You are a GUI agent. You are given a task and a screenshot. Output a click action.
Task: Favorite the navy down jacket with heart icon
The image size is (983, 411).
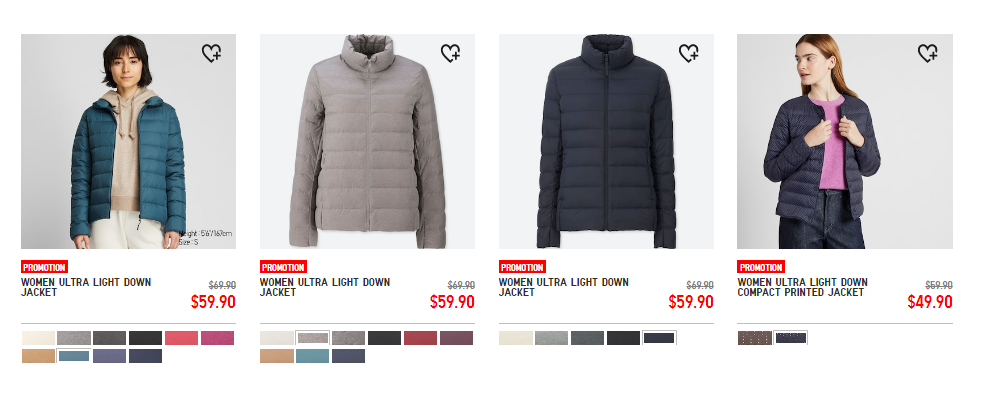tap(688, 53)
